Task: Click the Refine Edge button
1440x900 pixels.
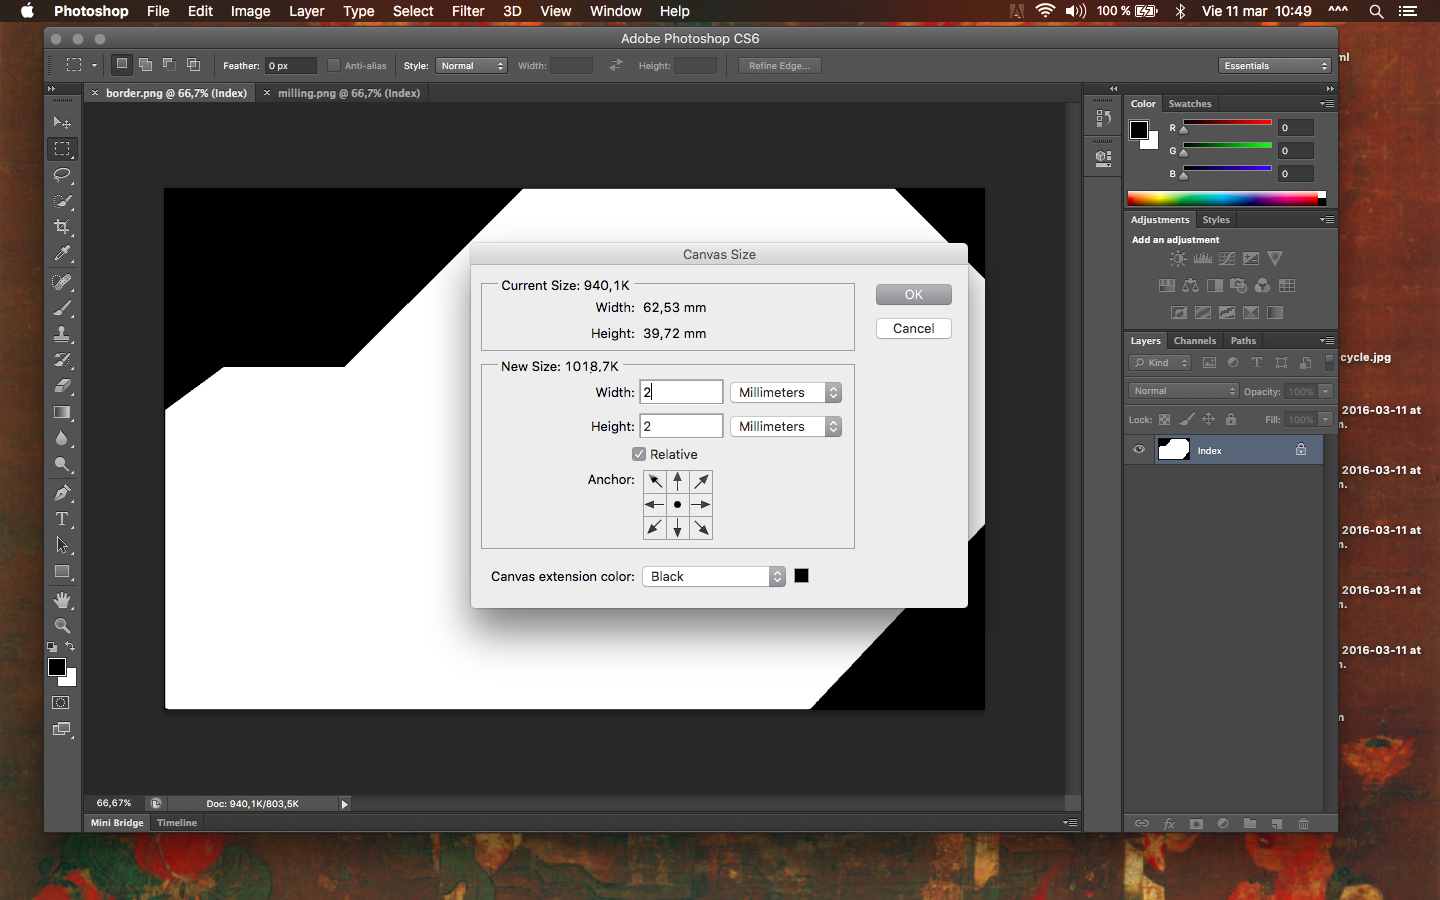Action: (x=780, y=66)
